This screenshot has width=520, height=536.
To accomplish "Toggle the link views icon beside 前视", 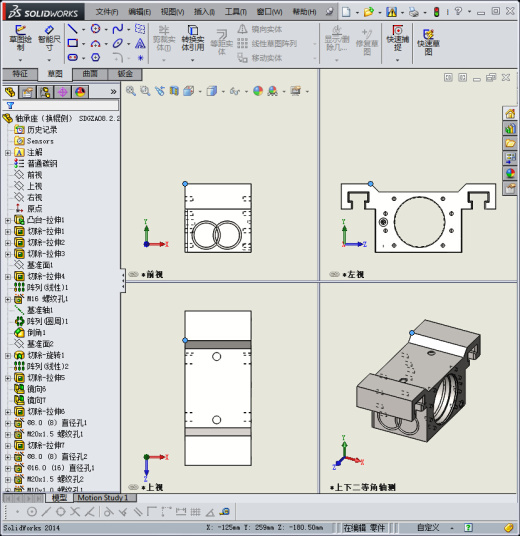I will 133,274.
